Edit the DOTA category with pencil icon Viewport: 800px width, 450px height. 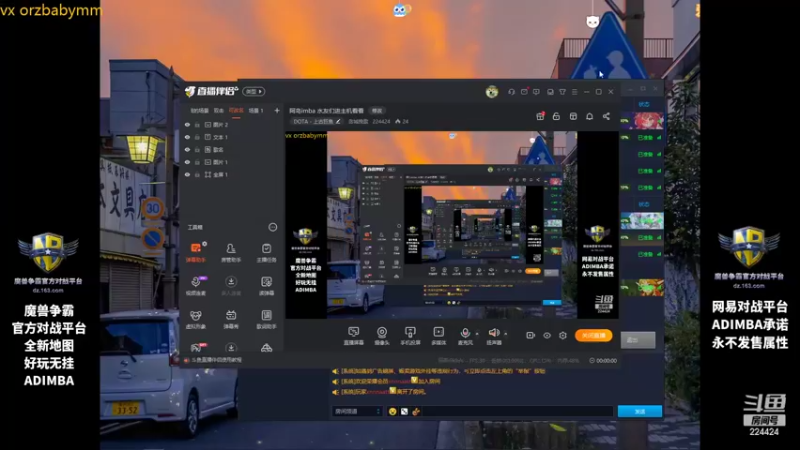[x=338, y=121]
